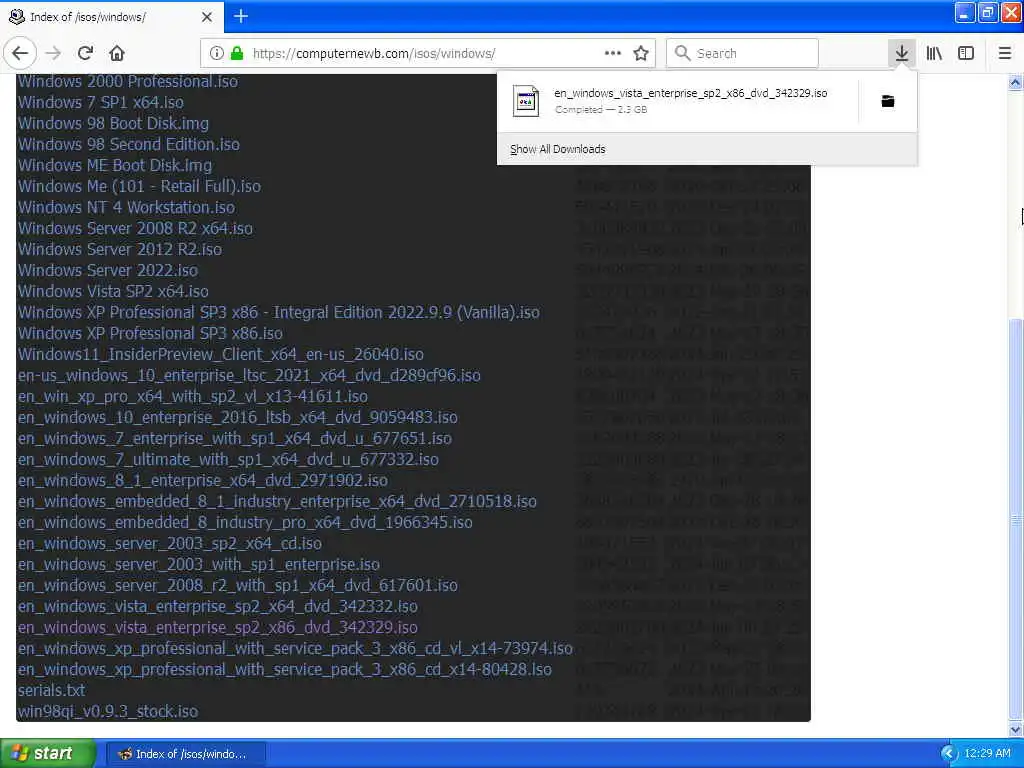This screenshot has width=1024, height=768.
Task: Open containing folder for downloaded Vista ISO
Action: 888,101
